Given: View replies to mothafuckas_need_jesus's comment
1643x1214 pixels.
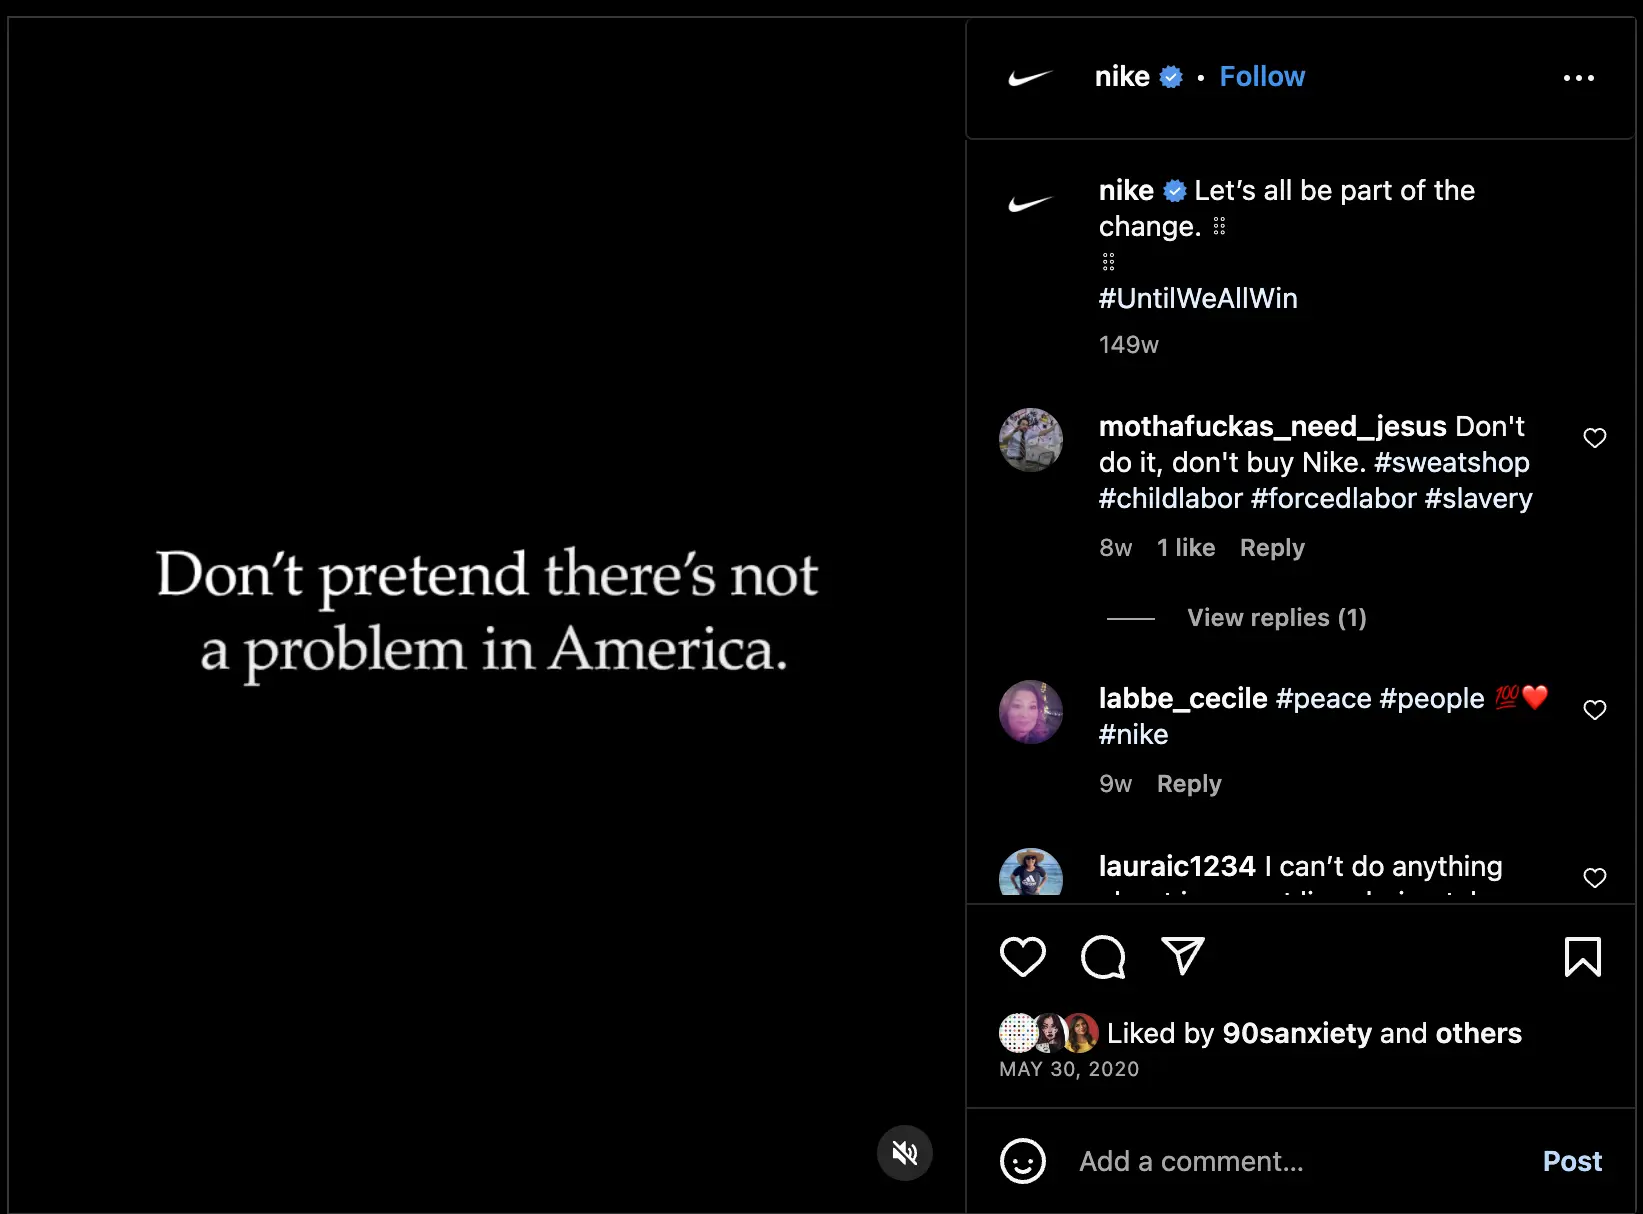Looking at the screenshot, I should click(x=1276, y=617).
